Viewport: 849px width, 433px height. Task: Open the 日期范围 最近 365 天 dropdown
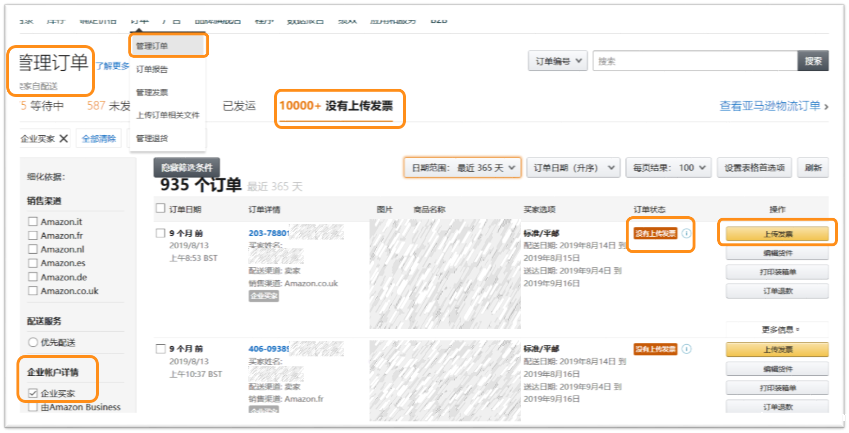point(462,167)
